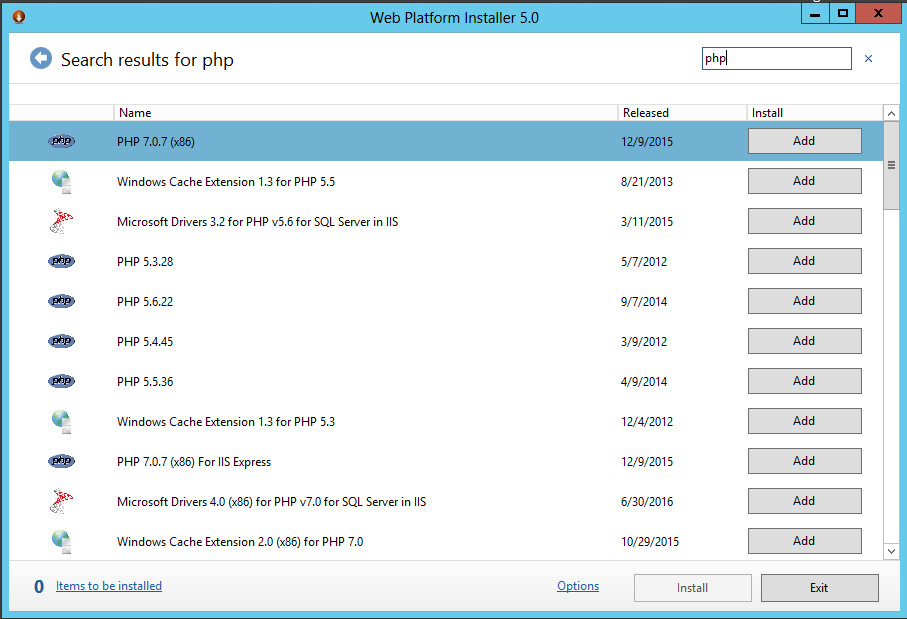The image size is (907, 619).
Task: Click globe icon for Windows Cache Extension 1.3 PHP 5.3
Action: point(61,422)
